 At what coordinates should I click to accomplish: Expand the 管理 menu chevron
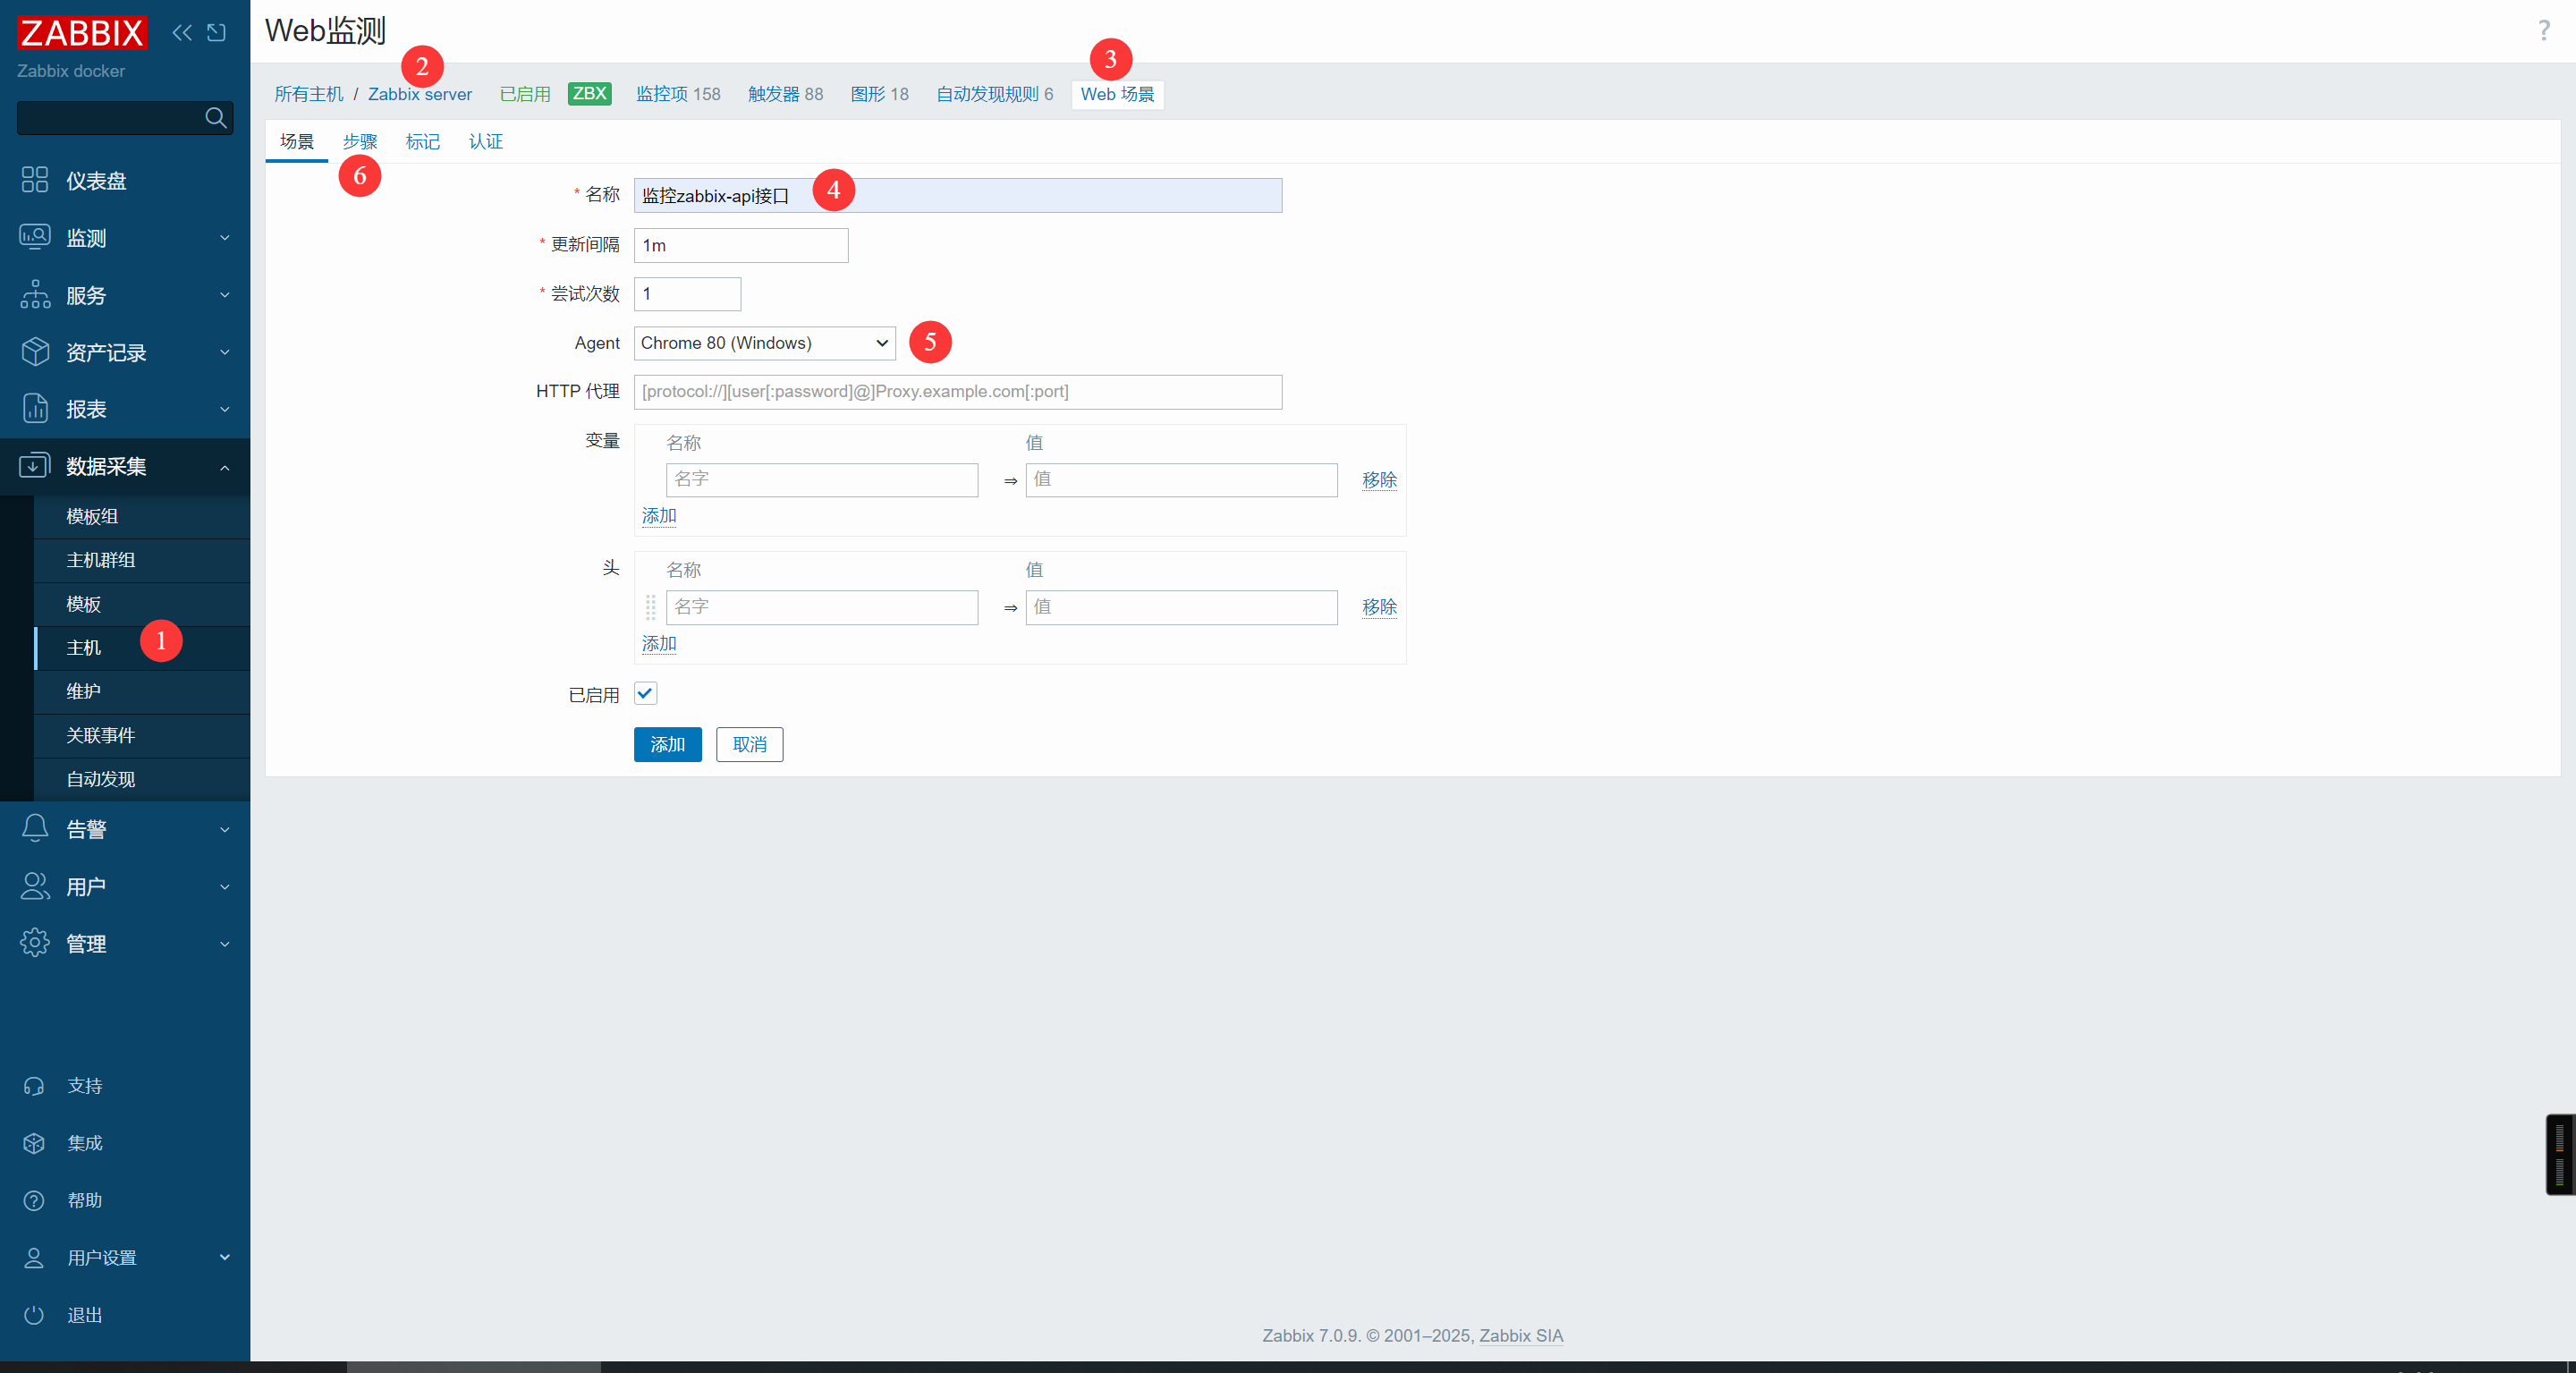click(225, 944)
